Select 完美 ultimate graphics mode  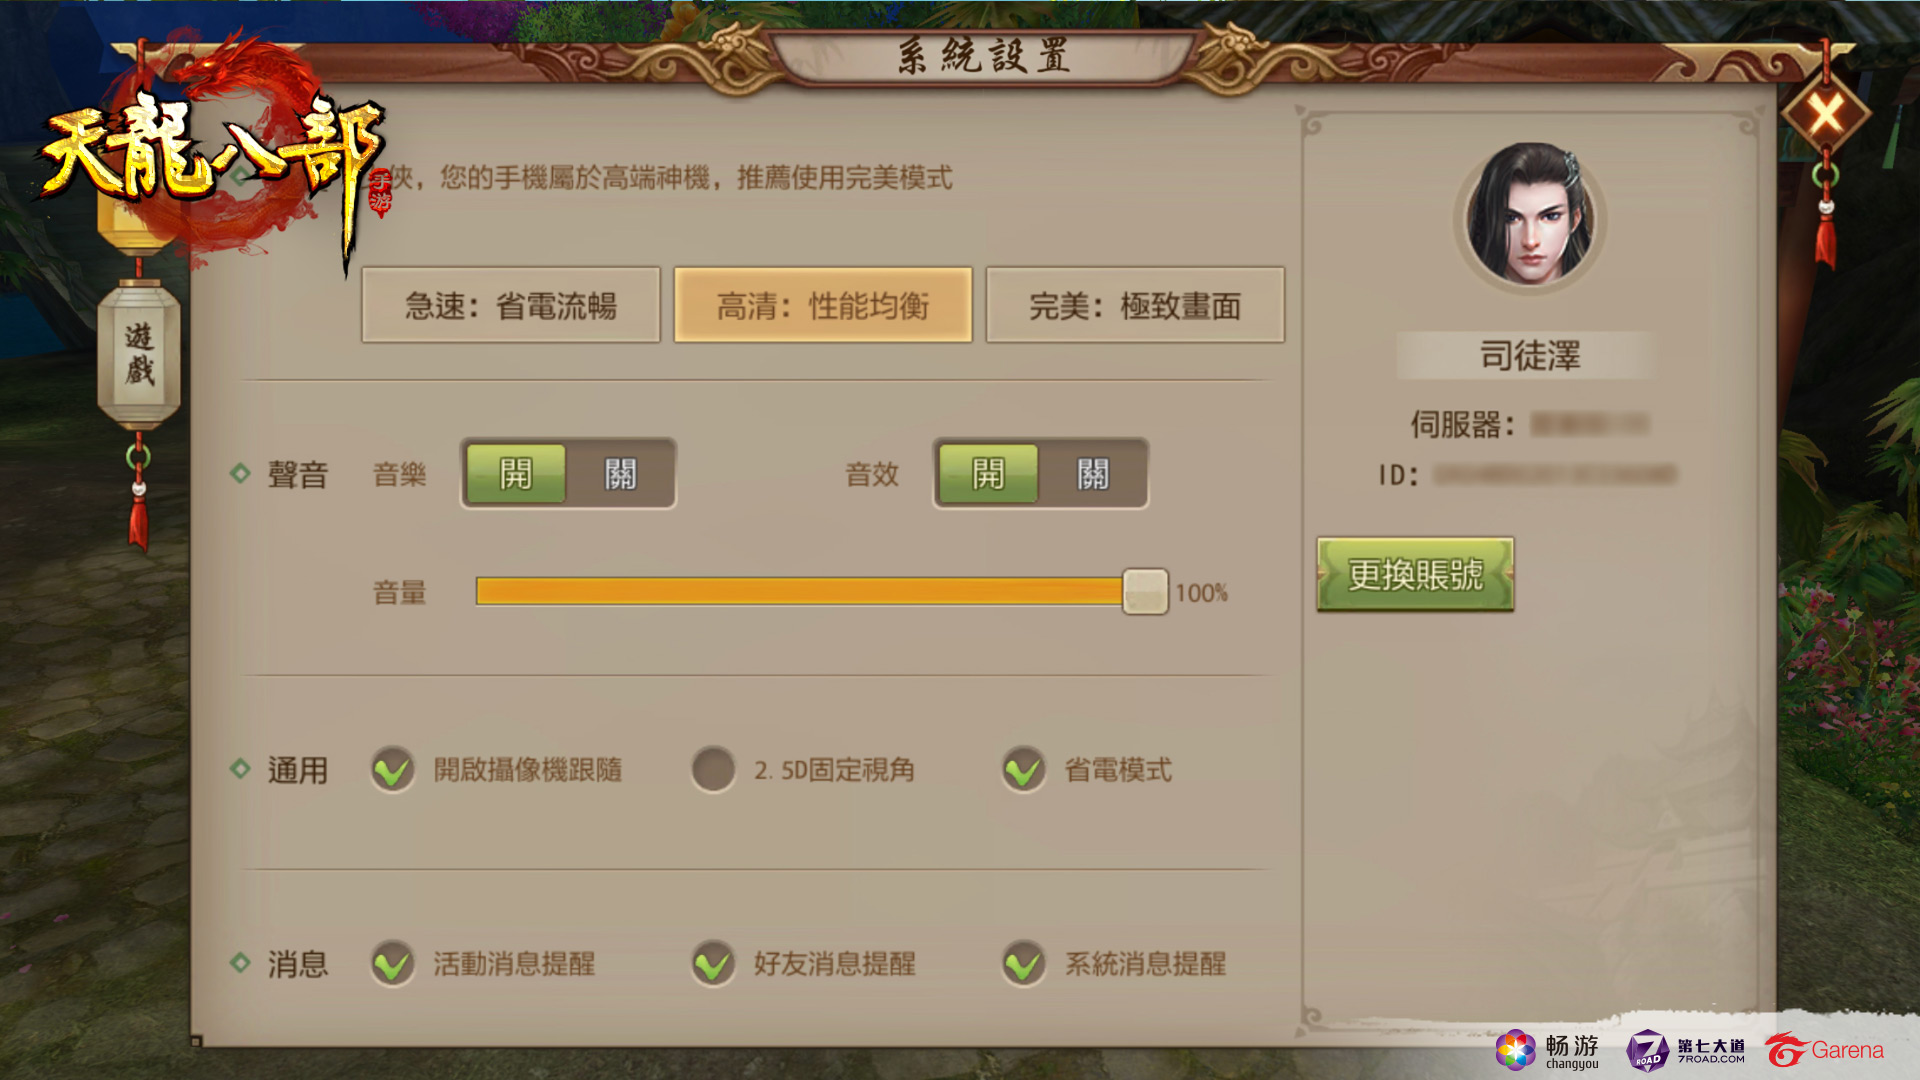pyautogui.click(x=1135, y=305)
